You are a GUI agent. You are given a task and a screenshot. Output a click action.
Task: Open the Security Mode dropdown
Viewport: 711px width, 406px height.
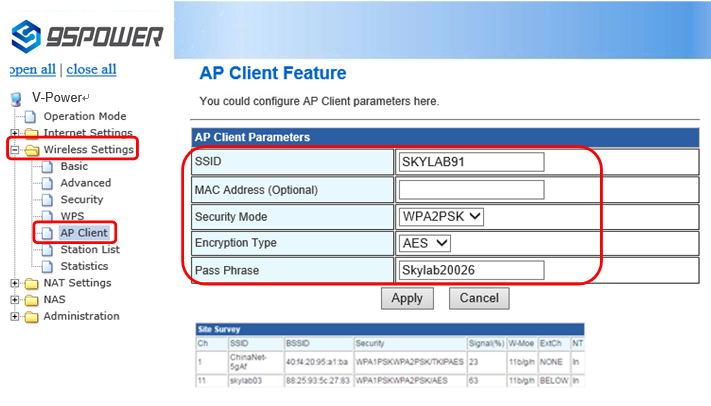tap(441, 216)
